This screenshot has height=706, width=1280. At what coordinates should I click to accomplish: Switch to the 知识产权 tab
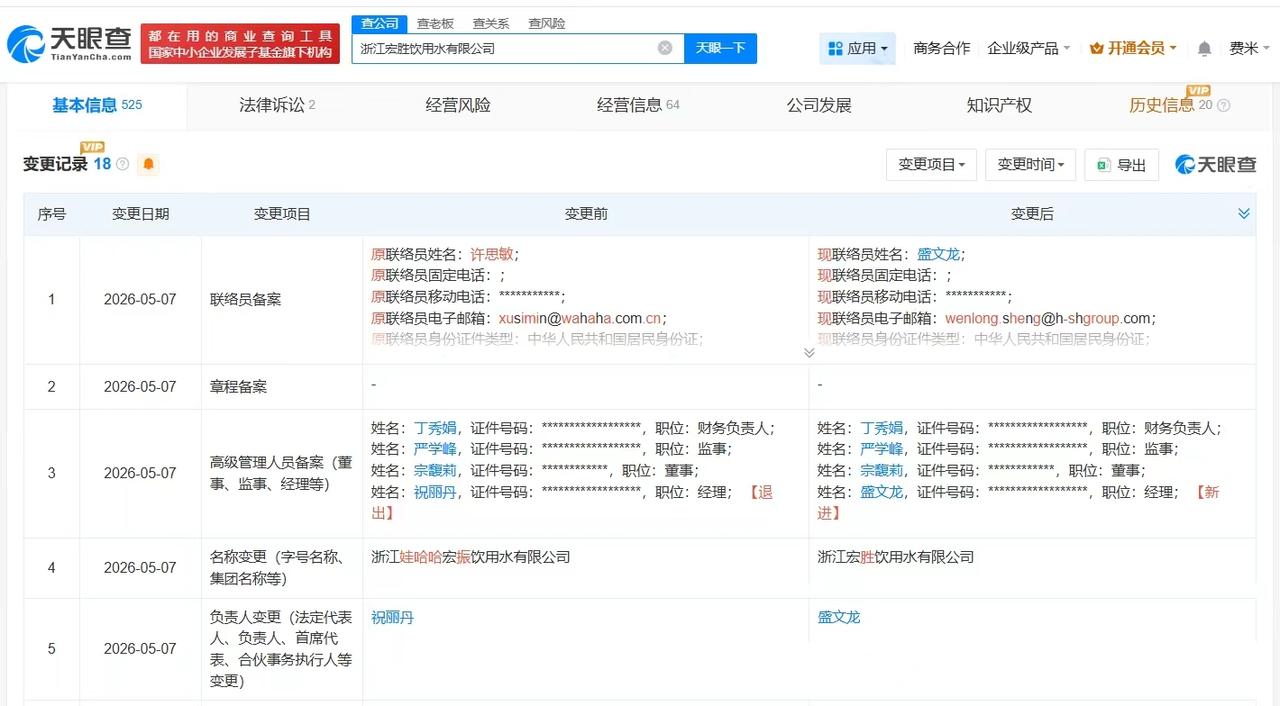pos(999,105)
